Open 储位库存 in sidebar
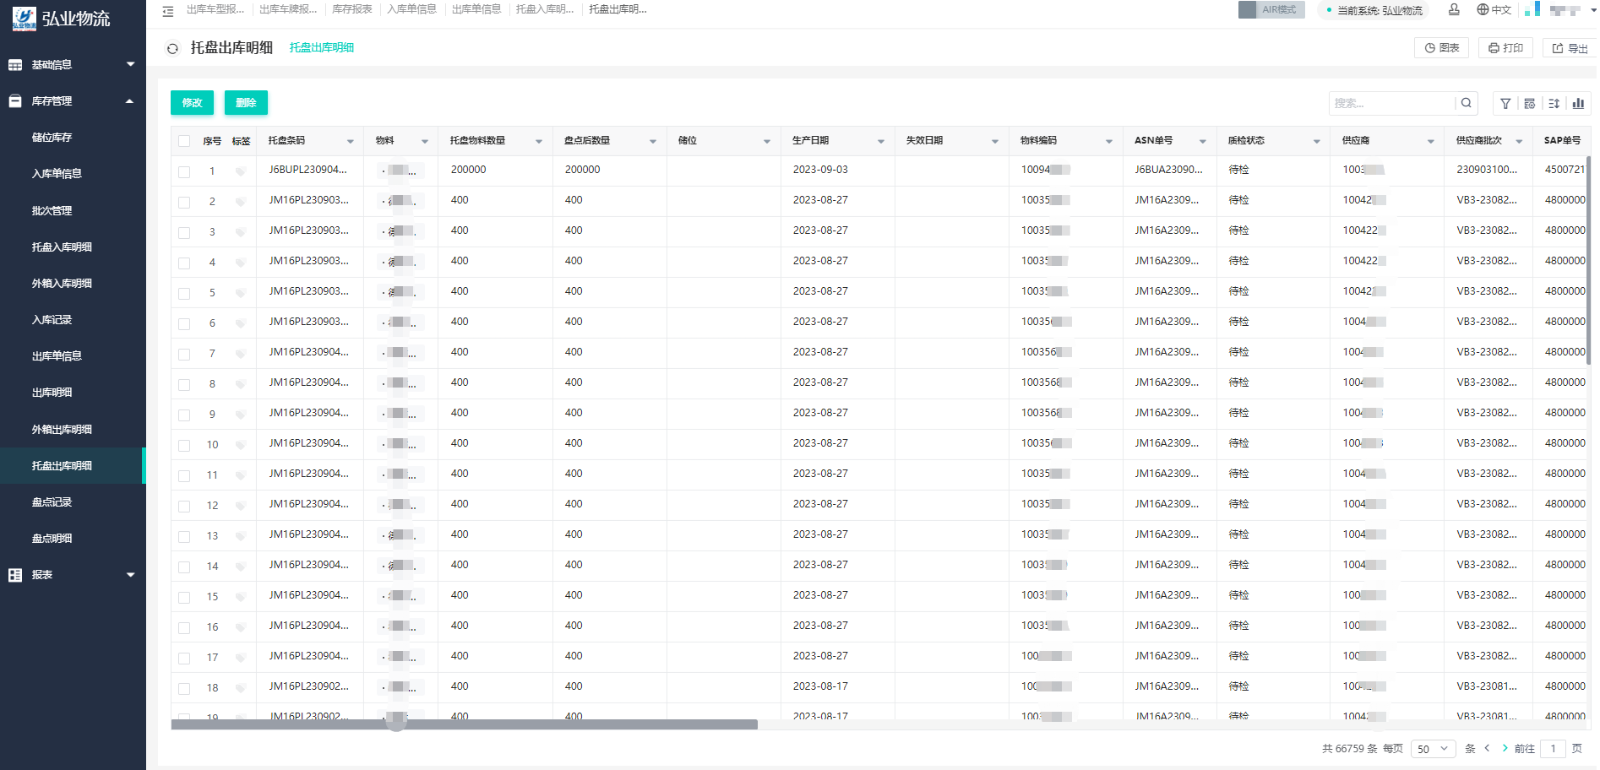Image resolution: width=1600 pixels, height=770 pixels. 52,138
